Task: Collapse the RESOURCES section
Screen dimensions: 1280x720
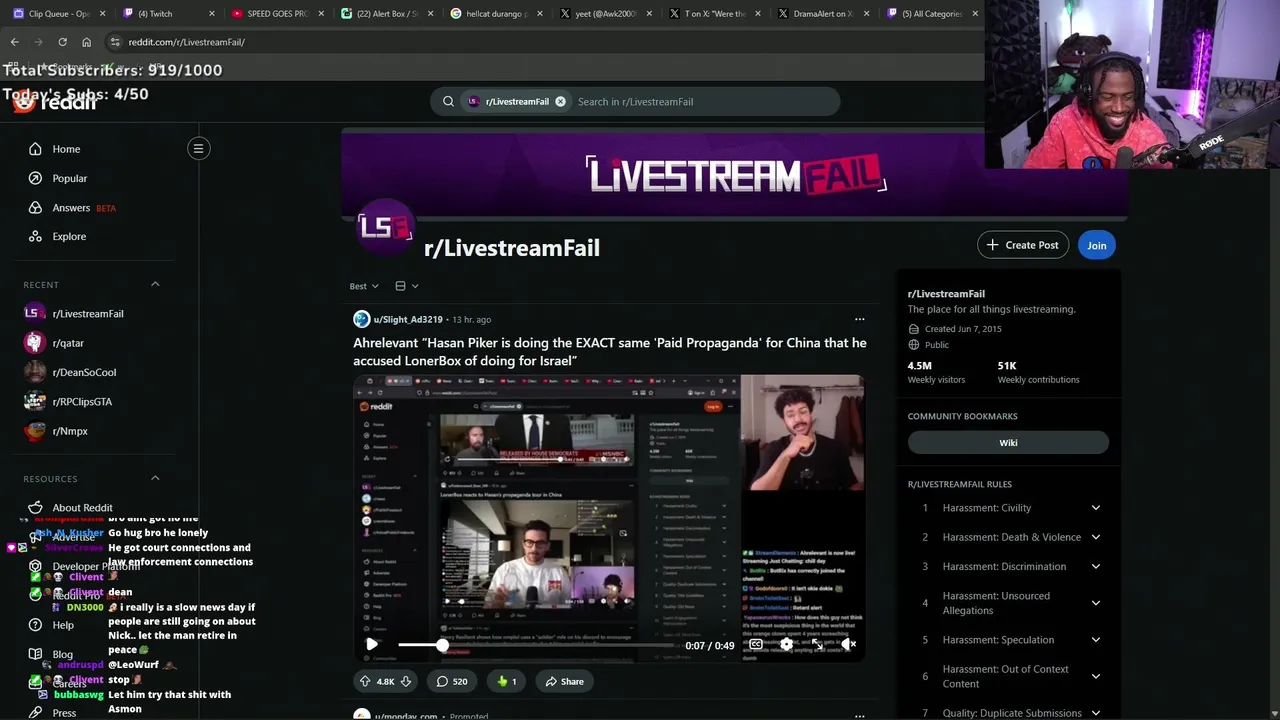Action: 155,478
